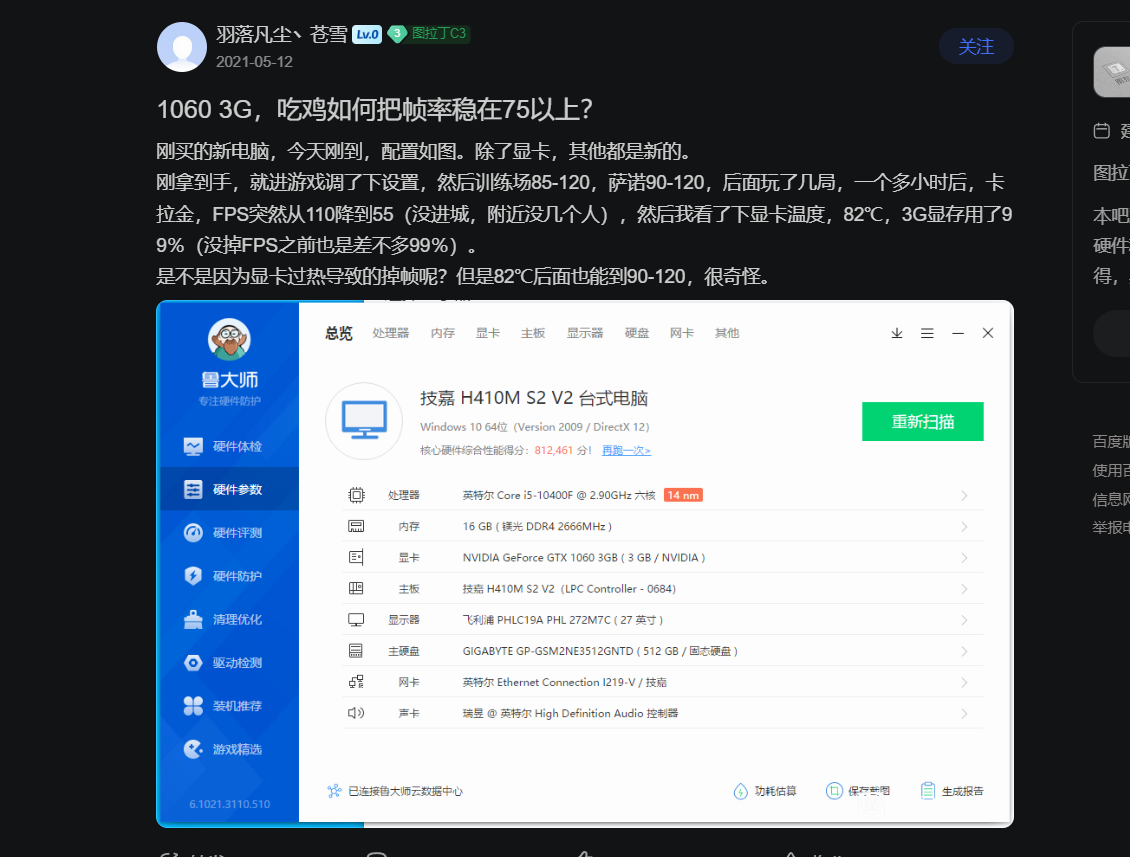1130x857 pixels.
Task: Click the Lv.0 level badge
Action: point(367,34)
